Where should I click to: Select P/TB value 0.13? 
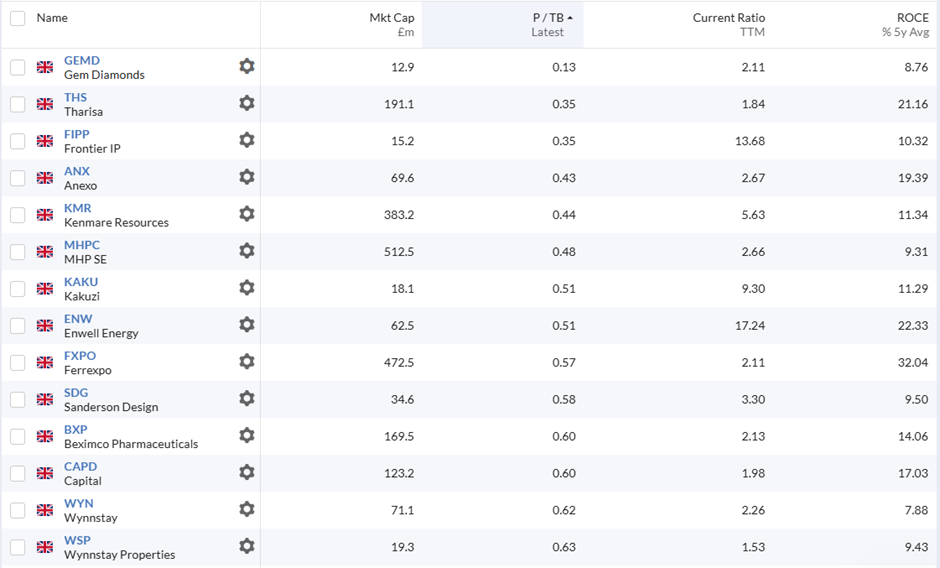[564, 67]
